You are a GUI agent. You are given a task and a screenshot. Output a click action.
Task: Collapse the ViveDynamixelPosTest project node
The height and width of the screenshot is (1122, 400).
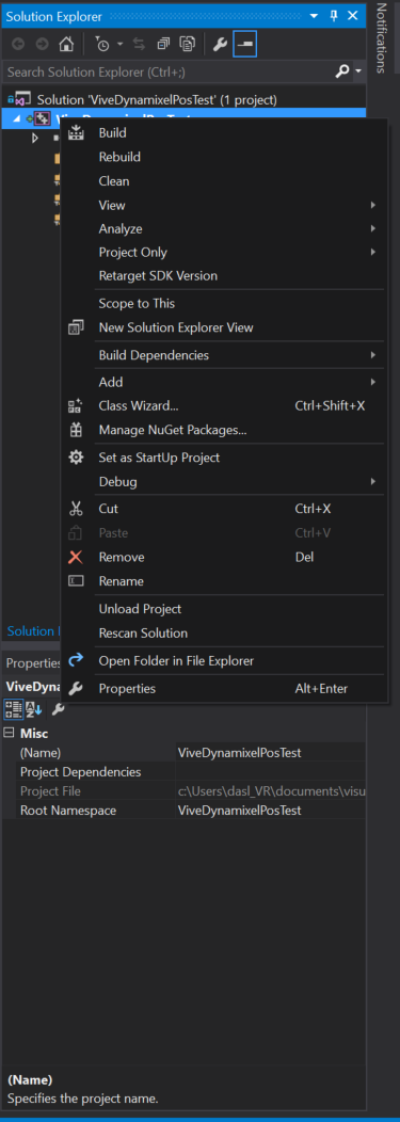tap(17, 119)
